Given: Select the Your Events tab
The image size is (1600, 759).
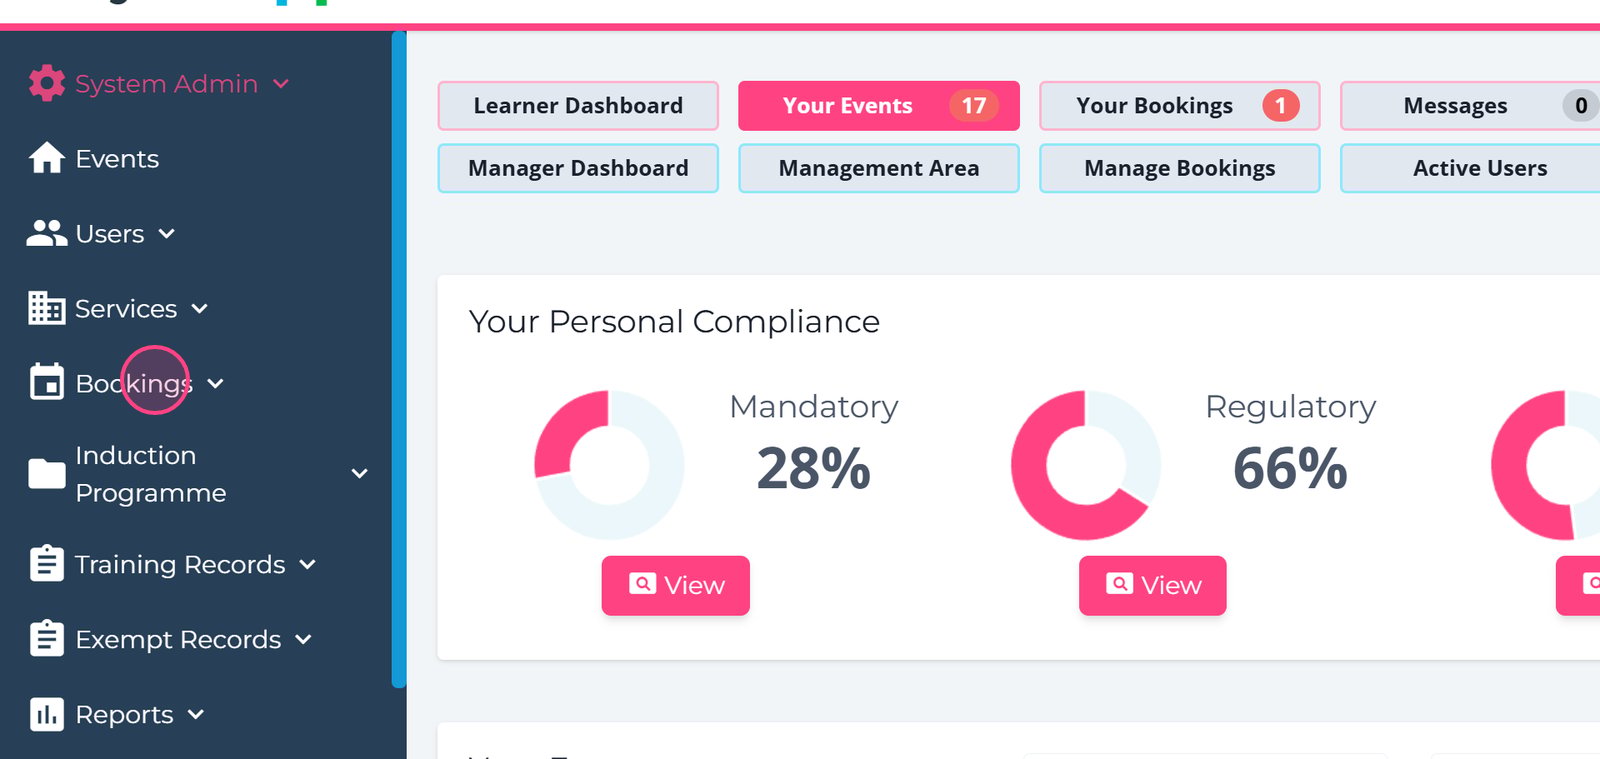Looking at the screenshot, I should 879,106.
